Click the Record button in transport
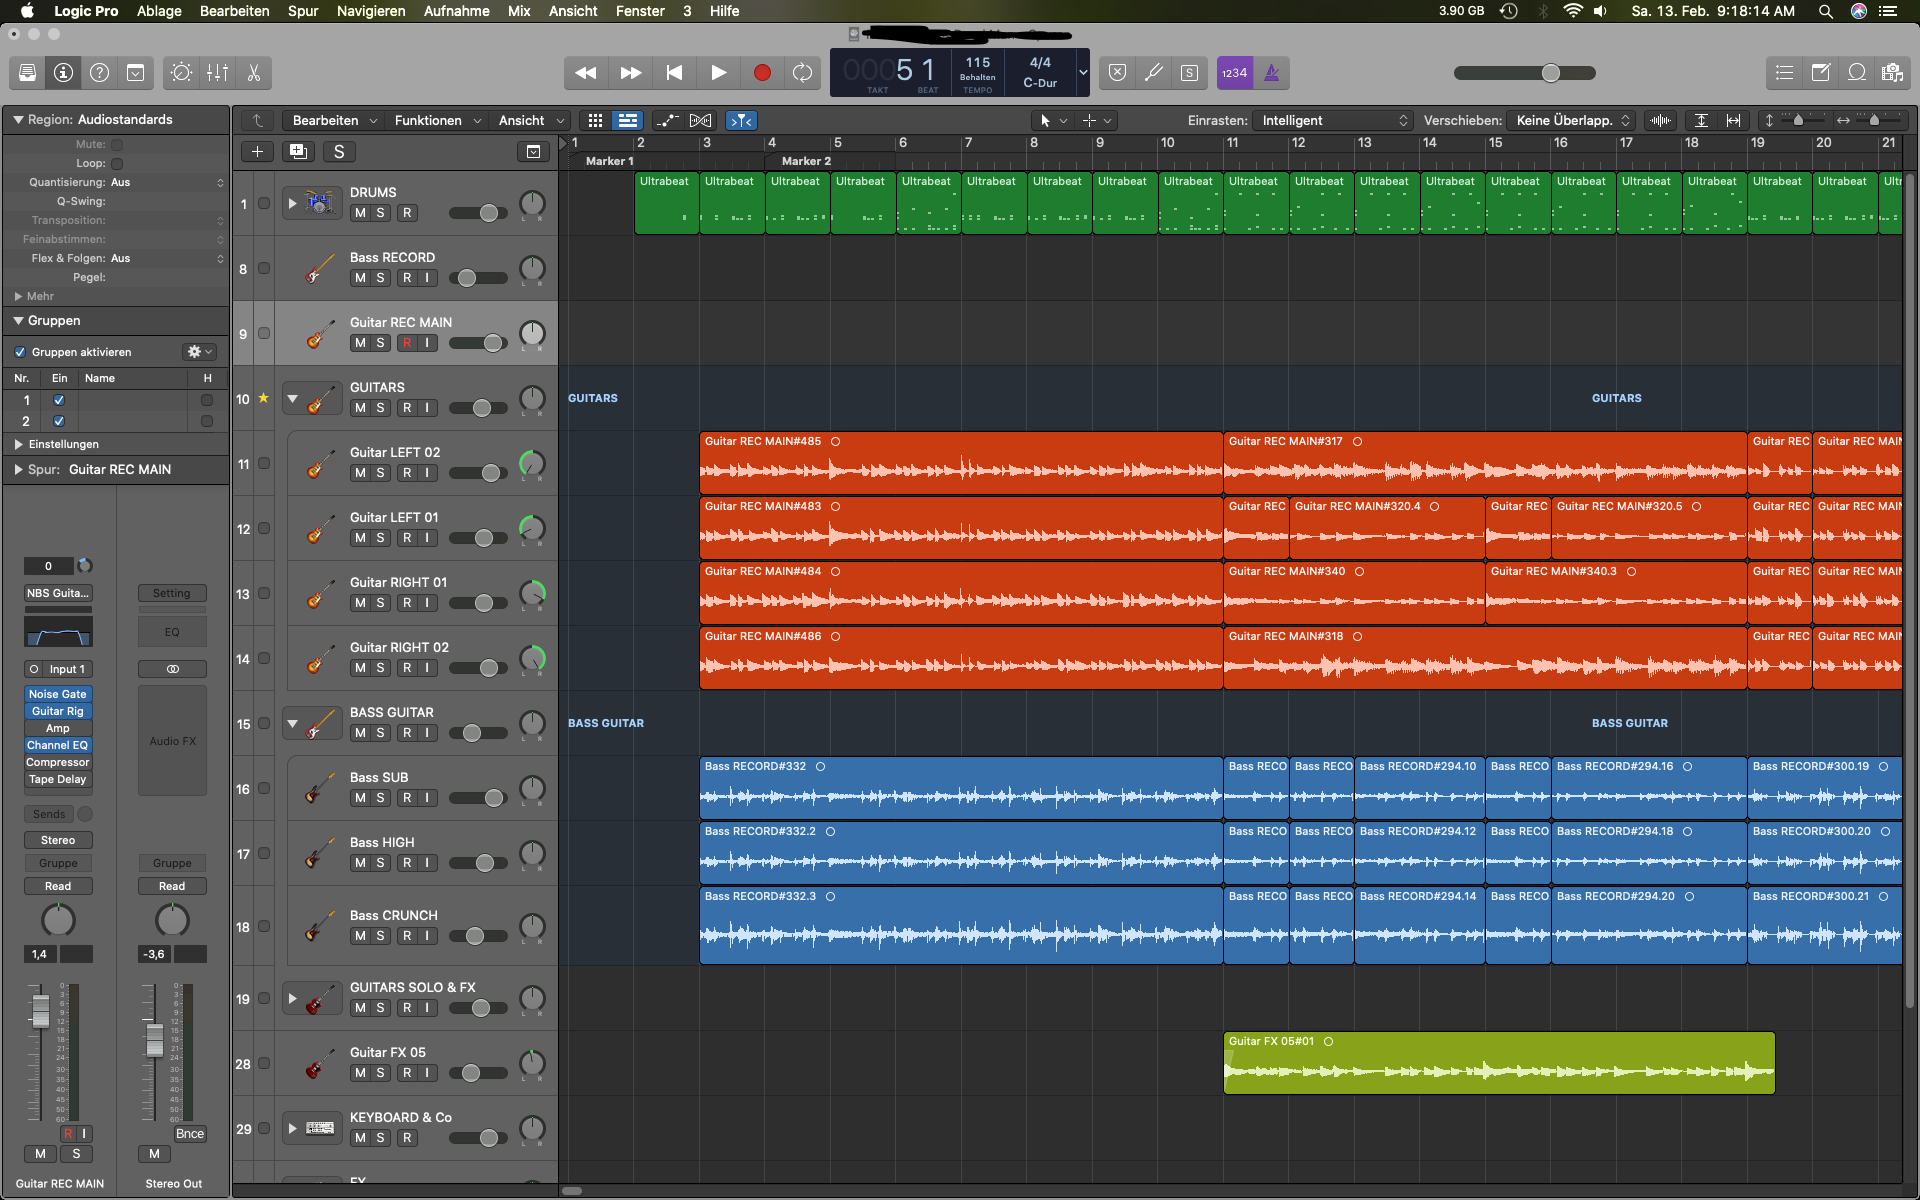 [762, 73]
